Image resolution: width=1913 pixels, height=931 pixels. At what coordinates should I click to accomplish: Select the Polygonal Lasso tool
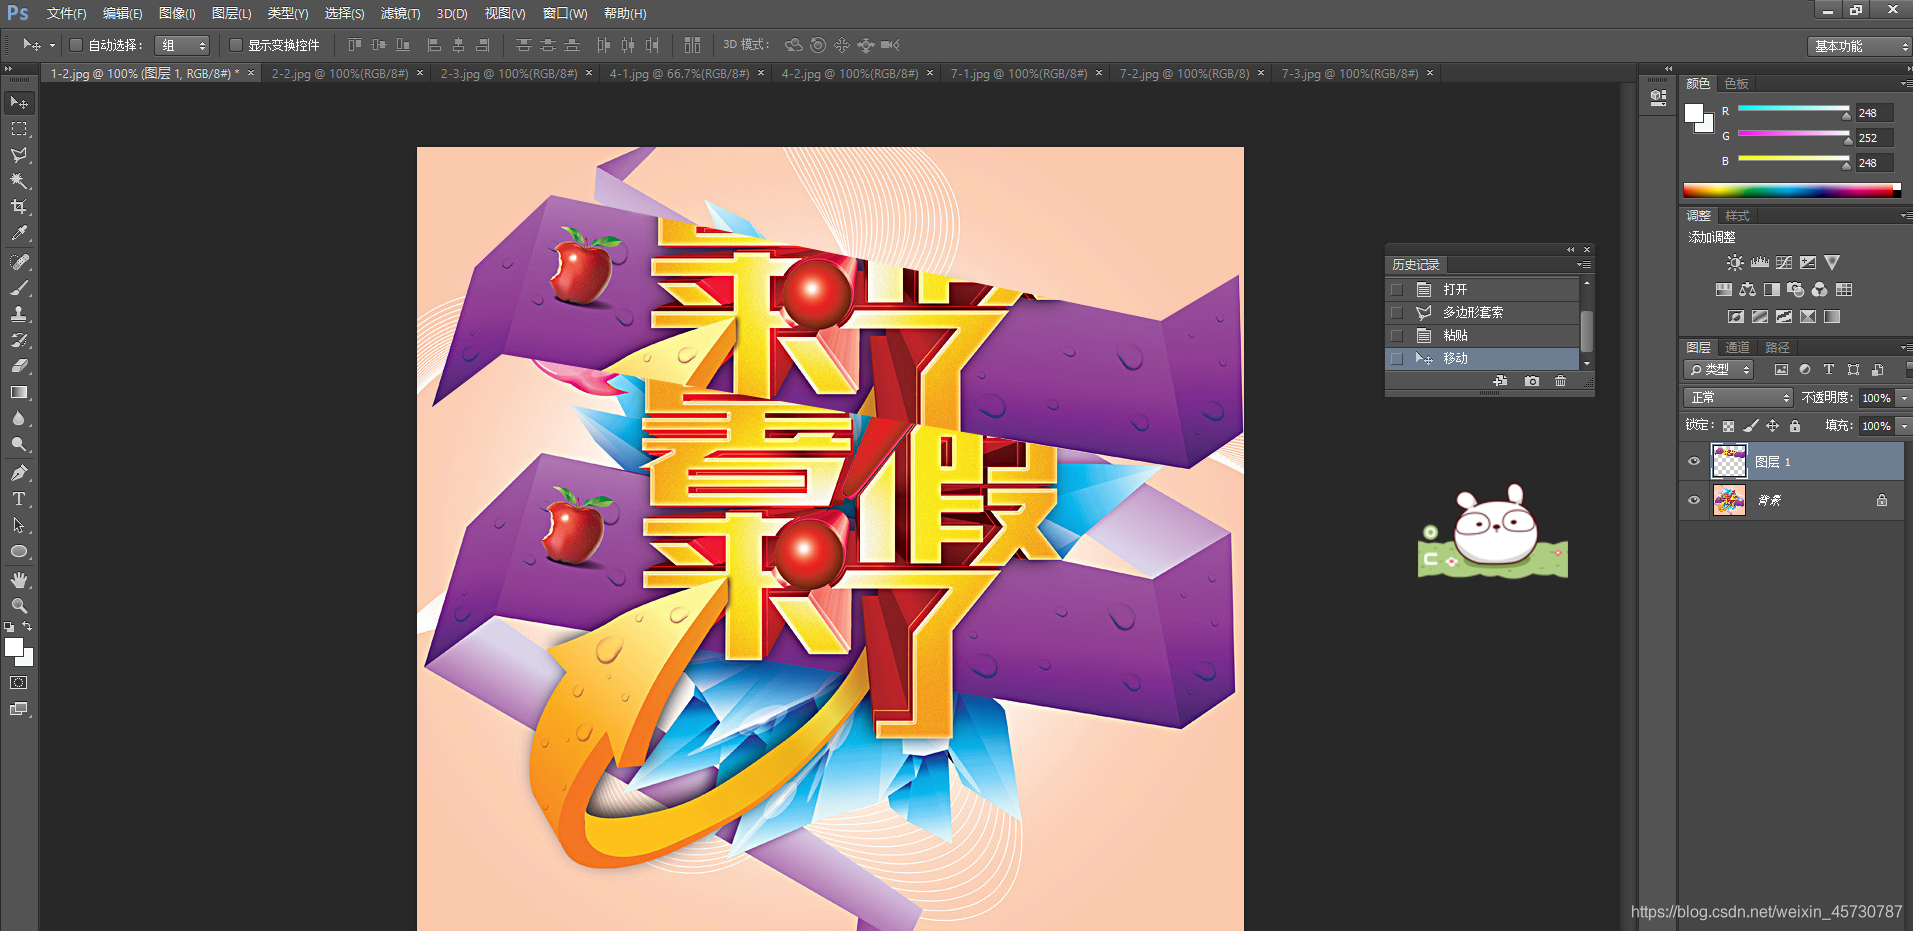[19, 155]
